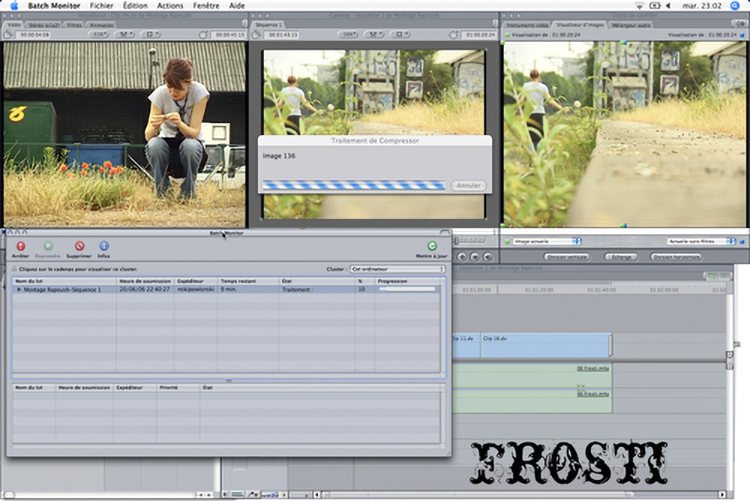
Task: Click the Batch Monitor toolbar toggle pill button
Action: (445, 233)
